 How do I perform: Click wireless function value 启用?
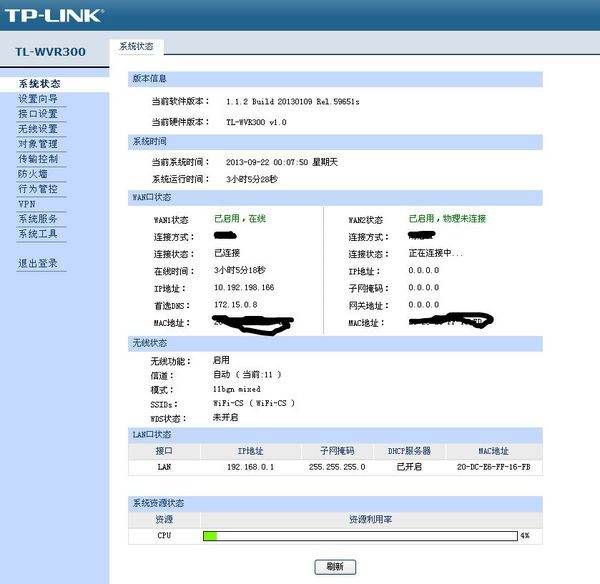(x=221, y=360)
